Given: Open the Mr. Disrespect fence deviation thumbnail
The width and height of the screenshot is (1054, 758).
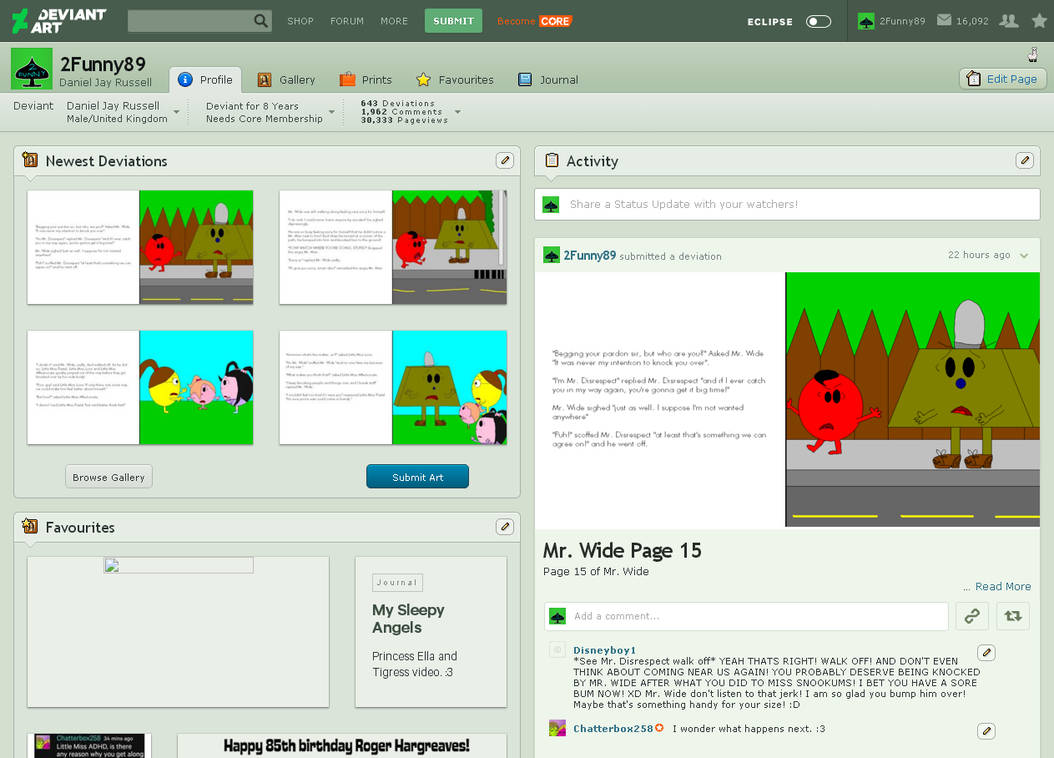Looking at the screenshot, I should pos(140,247).
